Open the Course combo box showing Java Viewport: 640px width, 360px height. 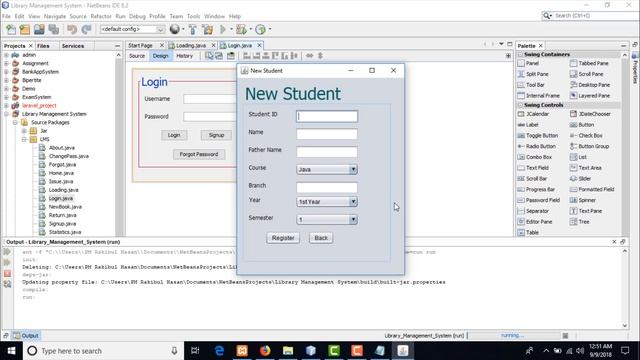[x=327, y=169]
